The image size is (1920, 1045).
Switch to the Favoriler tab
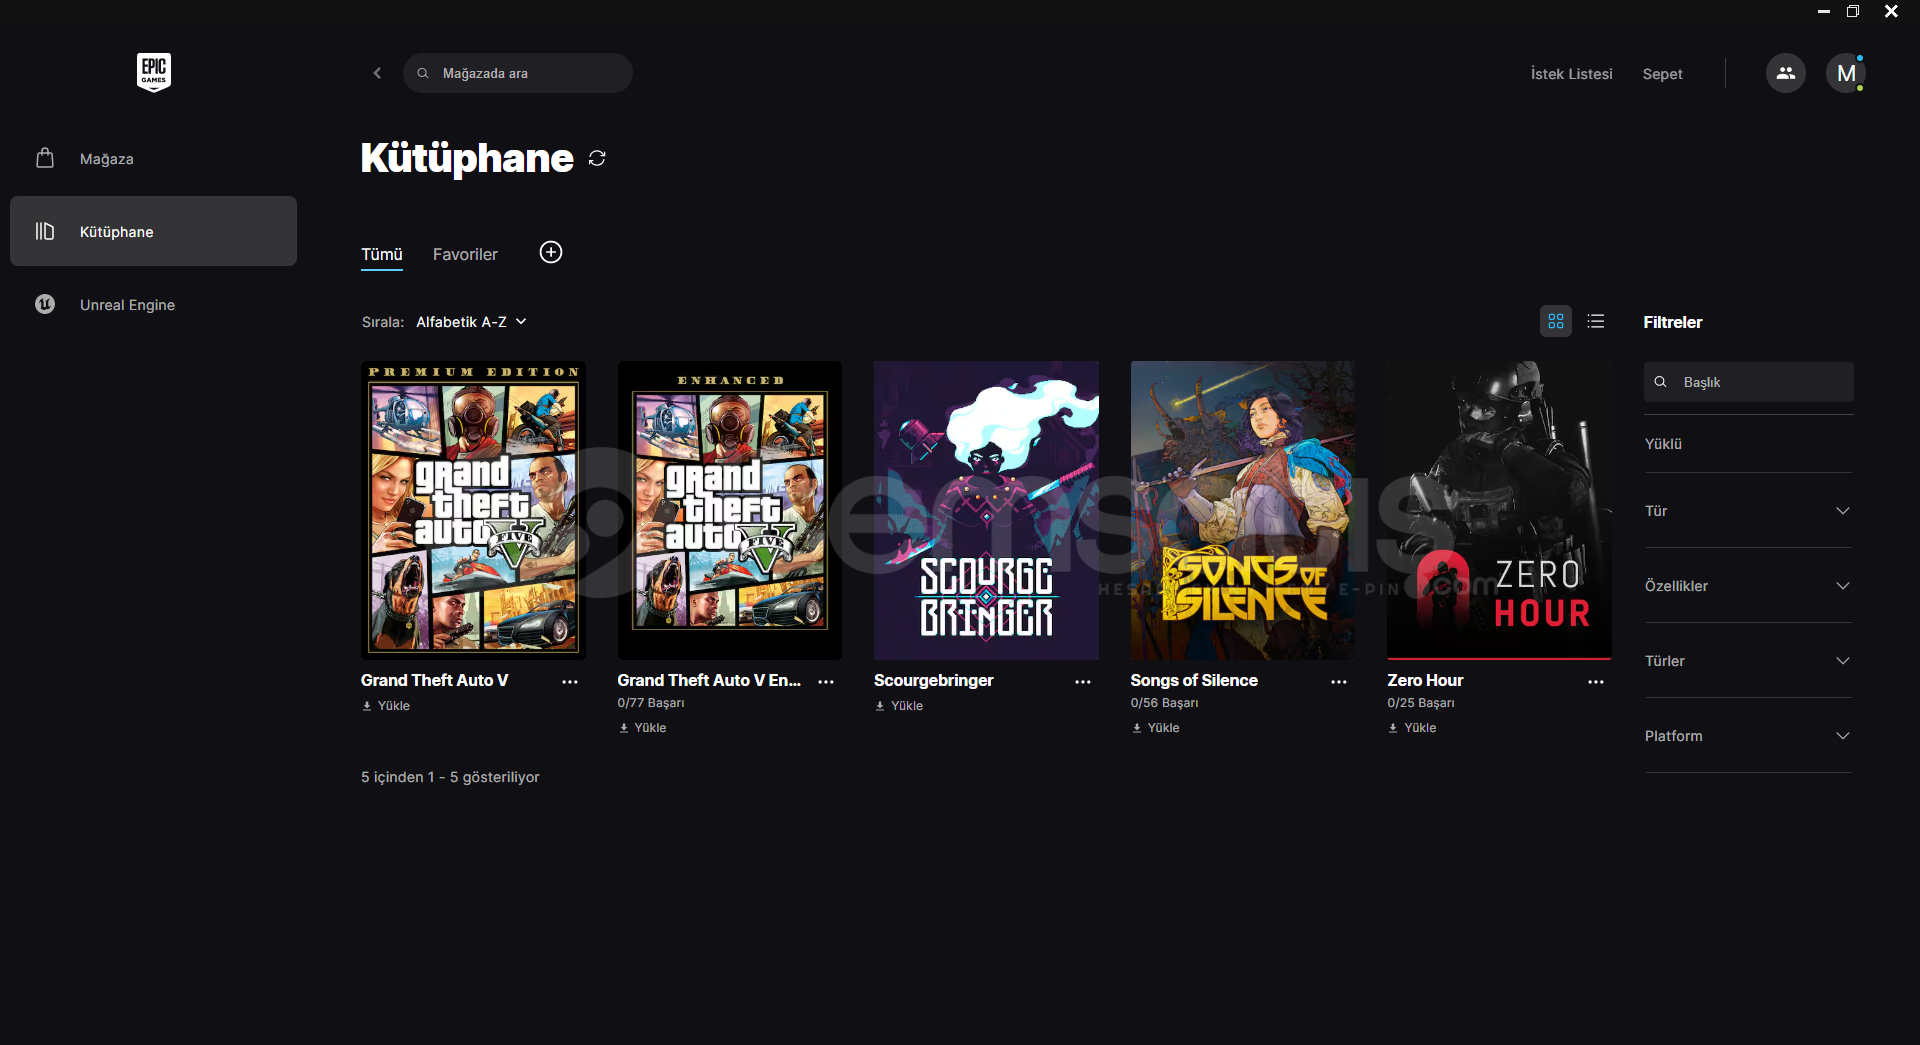coord(465,254)
